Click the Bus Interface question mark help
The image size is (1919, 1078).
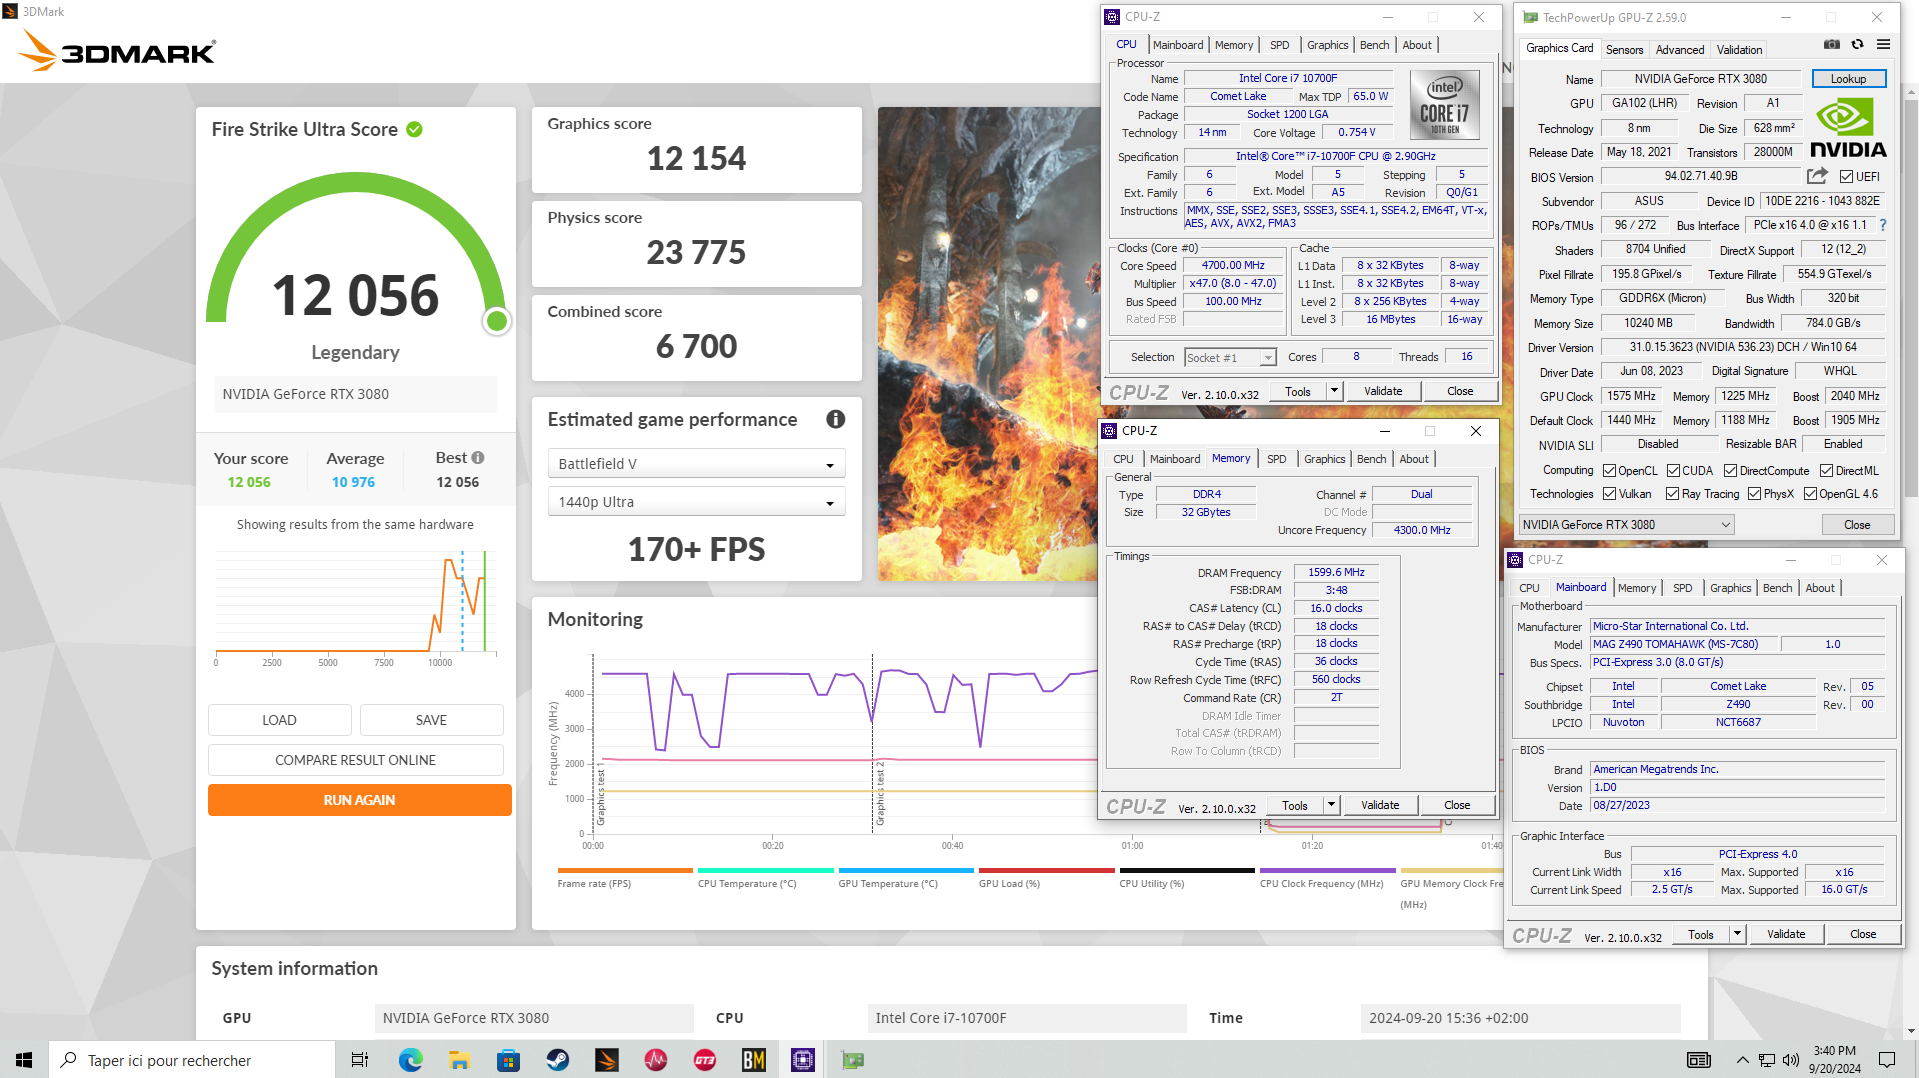1883,225
